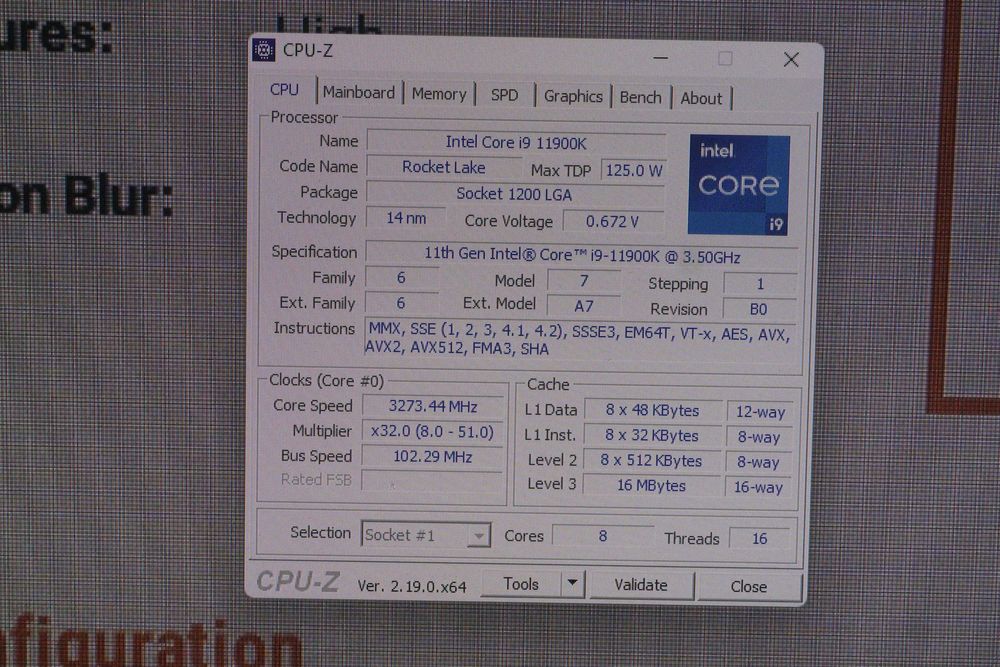Screen dimensions: 1000x667
Task: Click the L1 Inst. value 8 x 32 KBytes
Action: click(x=652, y=436)
